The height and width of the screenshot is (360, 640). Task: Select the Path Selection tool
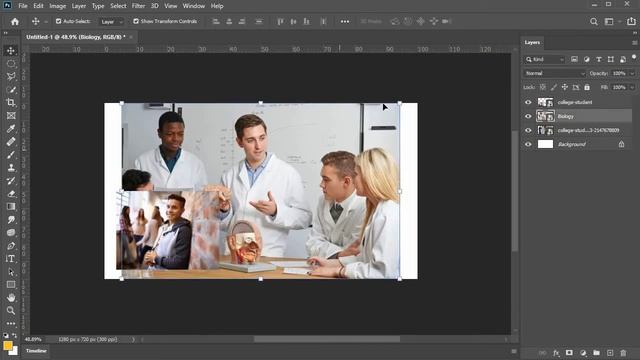(11, 272)
